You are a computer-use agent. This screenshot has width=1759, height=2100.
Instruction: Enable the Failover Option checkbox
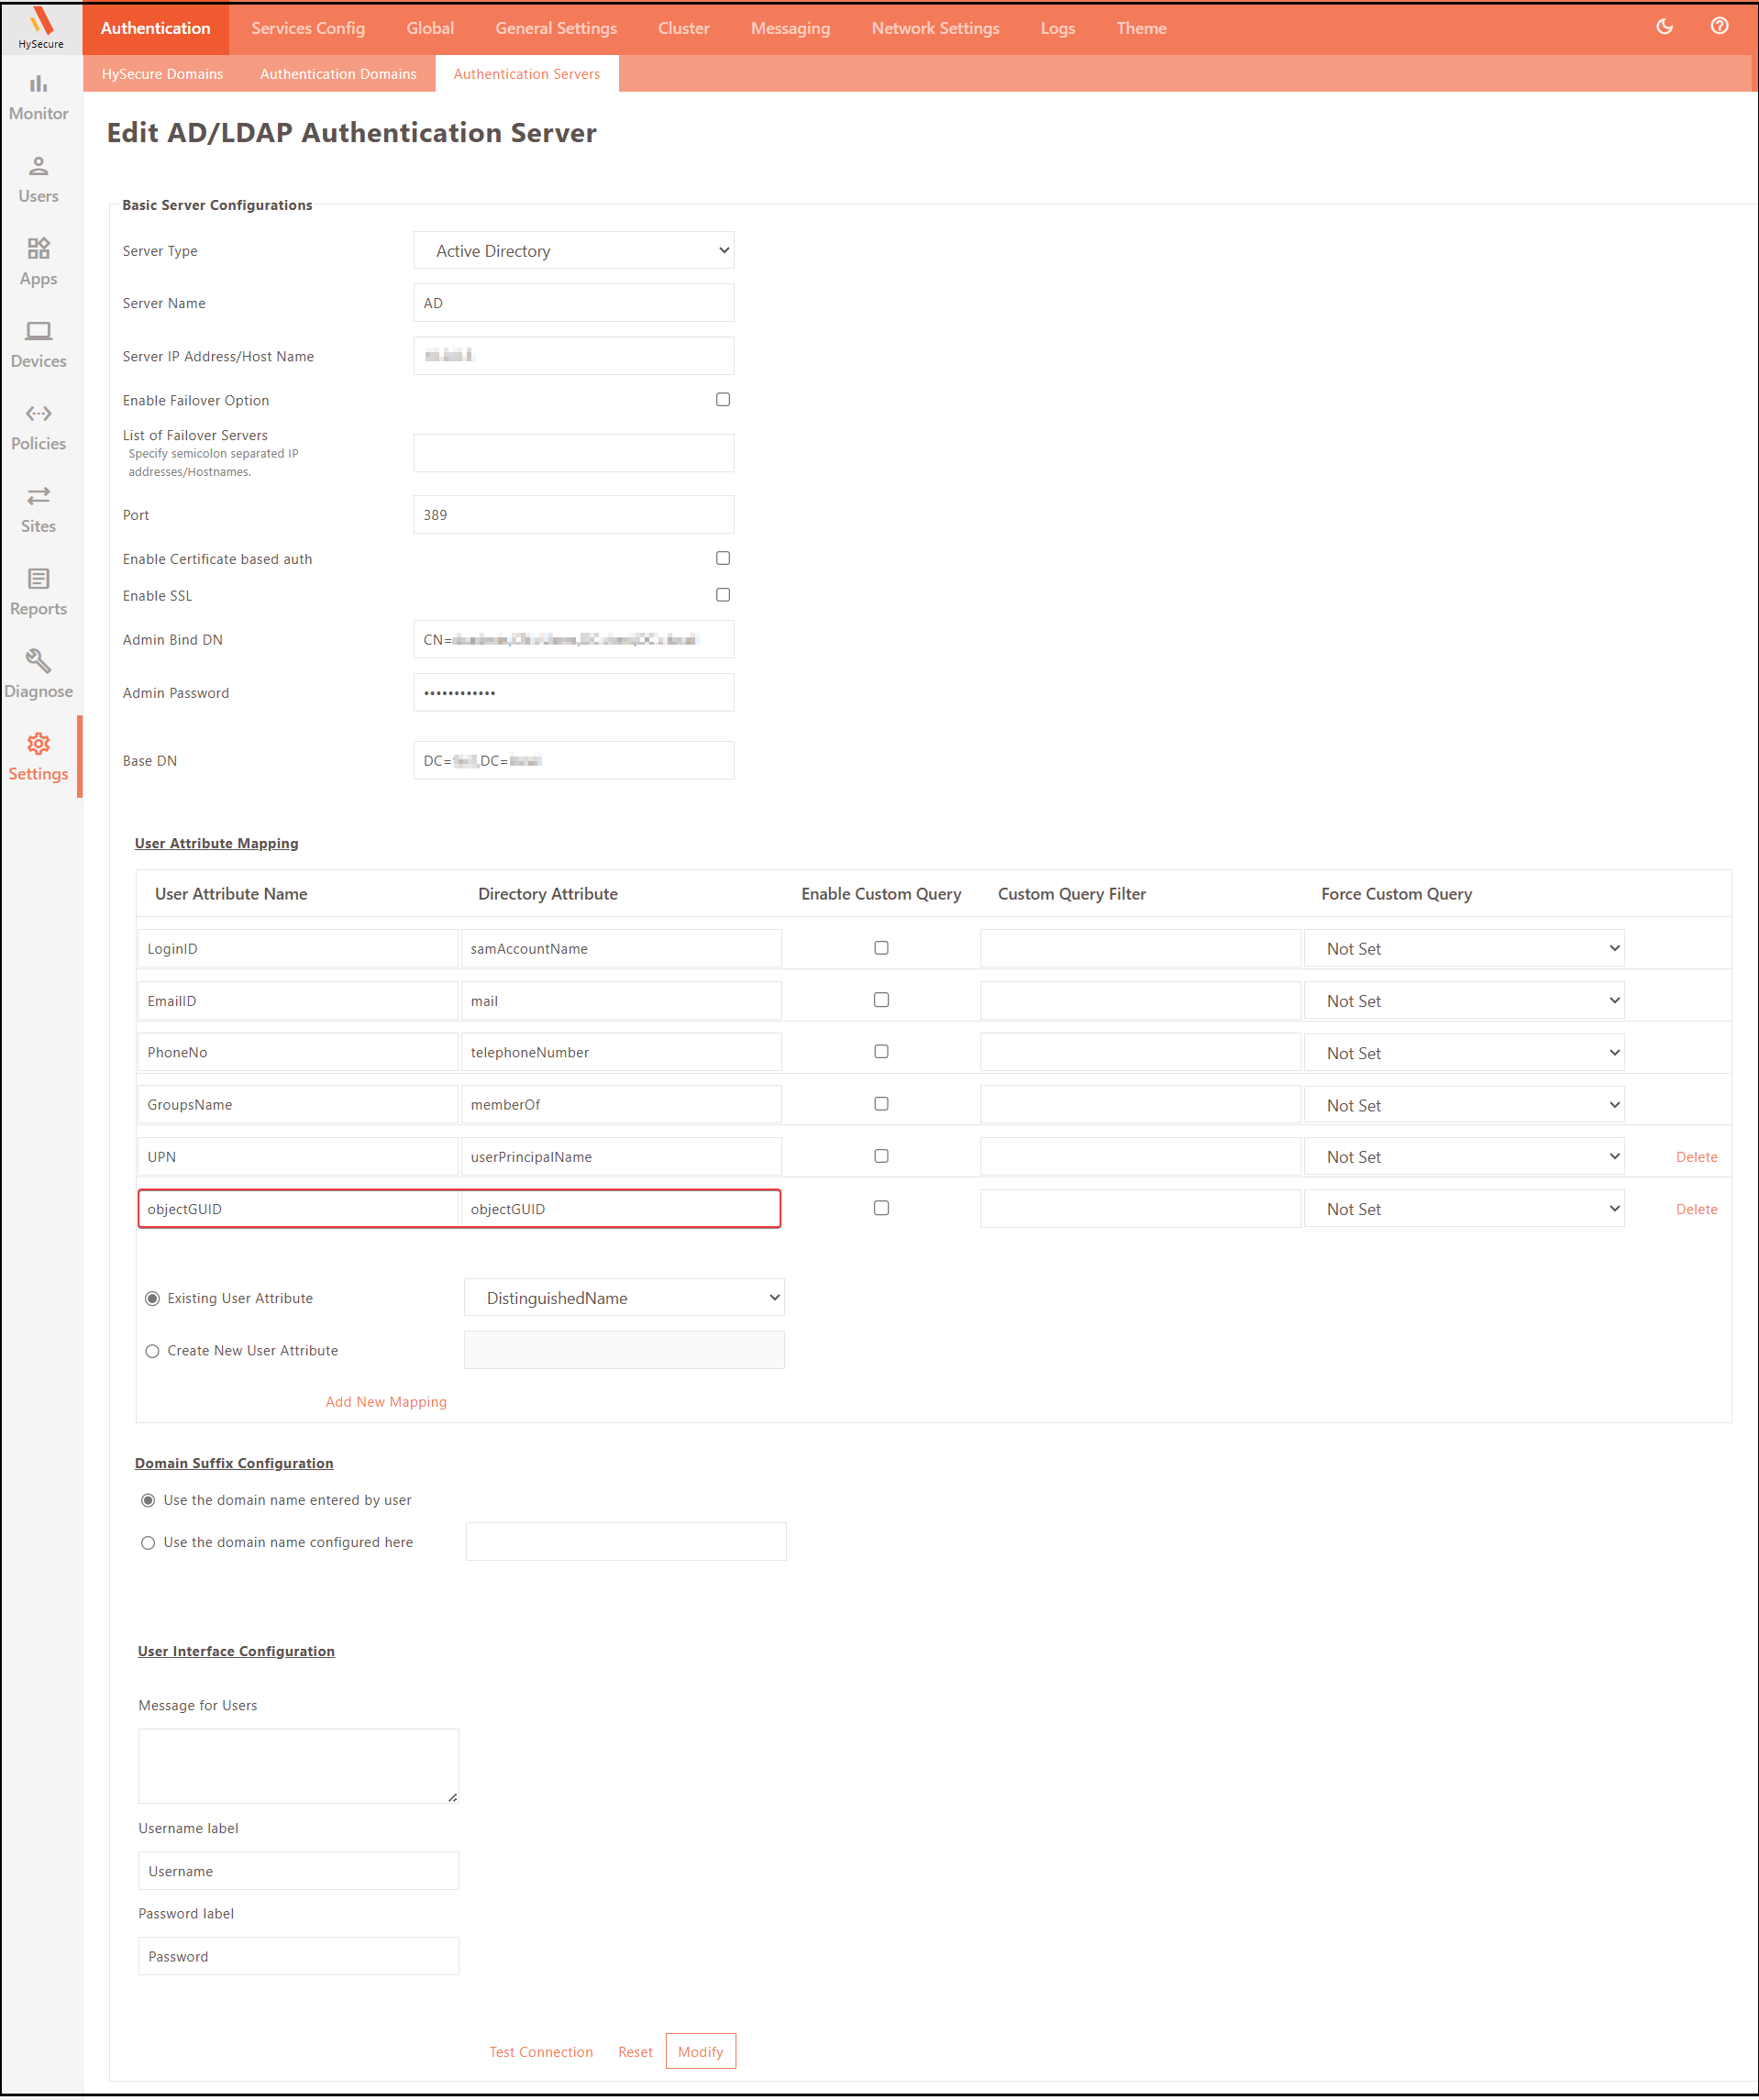pos(723,400)
